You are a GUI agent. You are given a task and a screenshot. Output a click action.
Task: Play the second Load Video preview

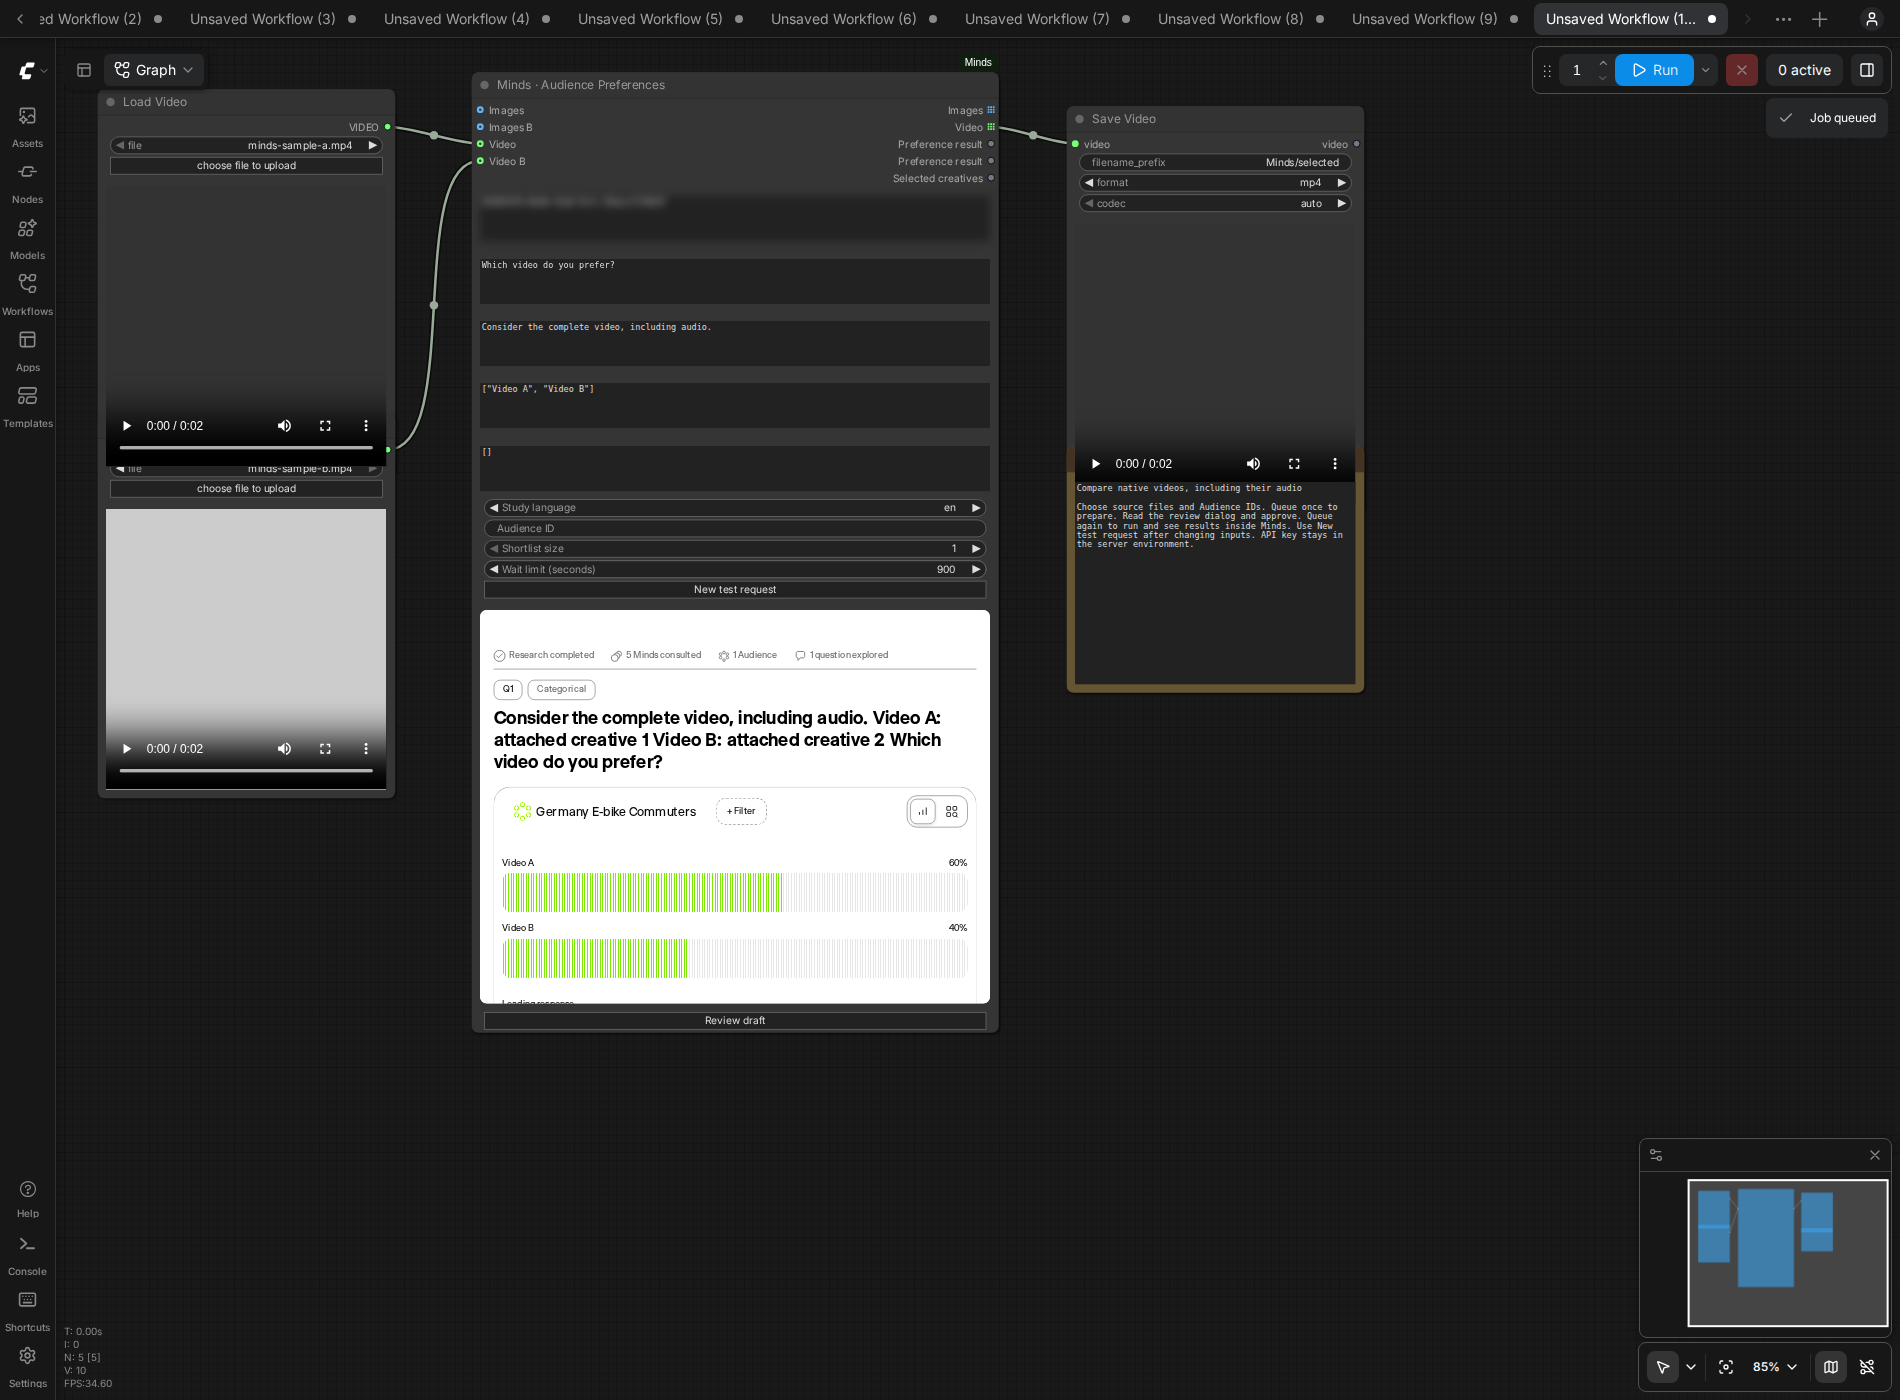click(x=127, y=749)
